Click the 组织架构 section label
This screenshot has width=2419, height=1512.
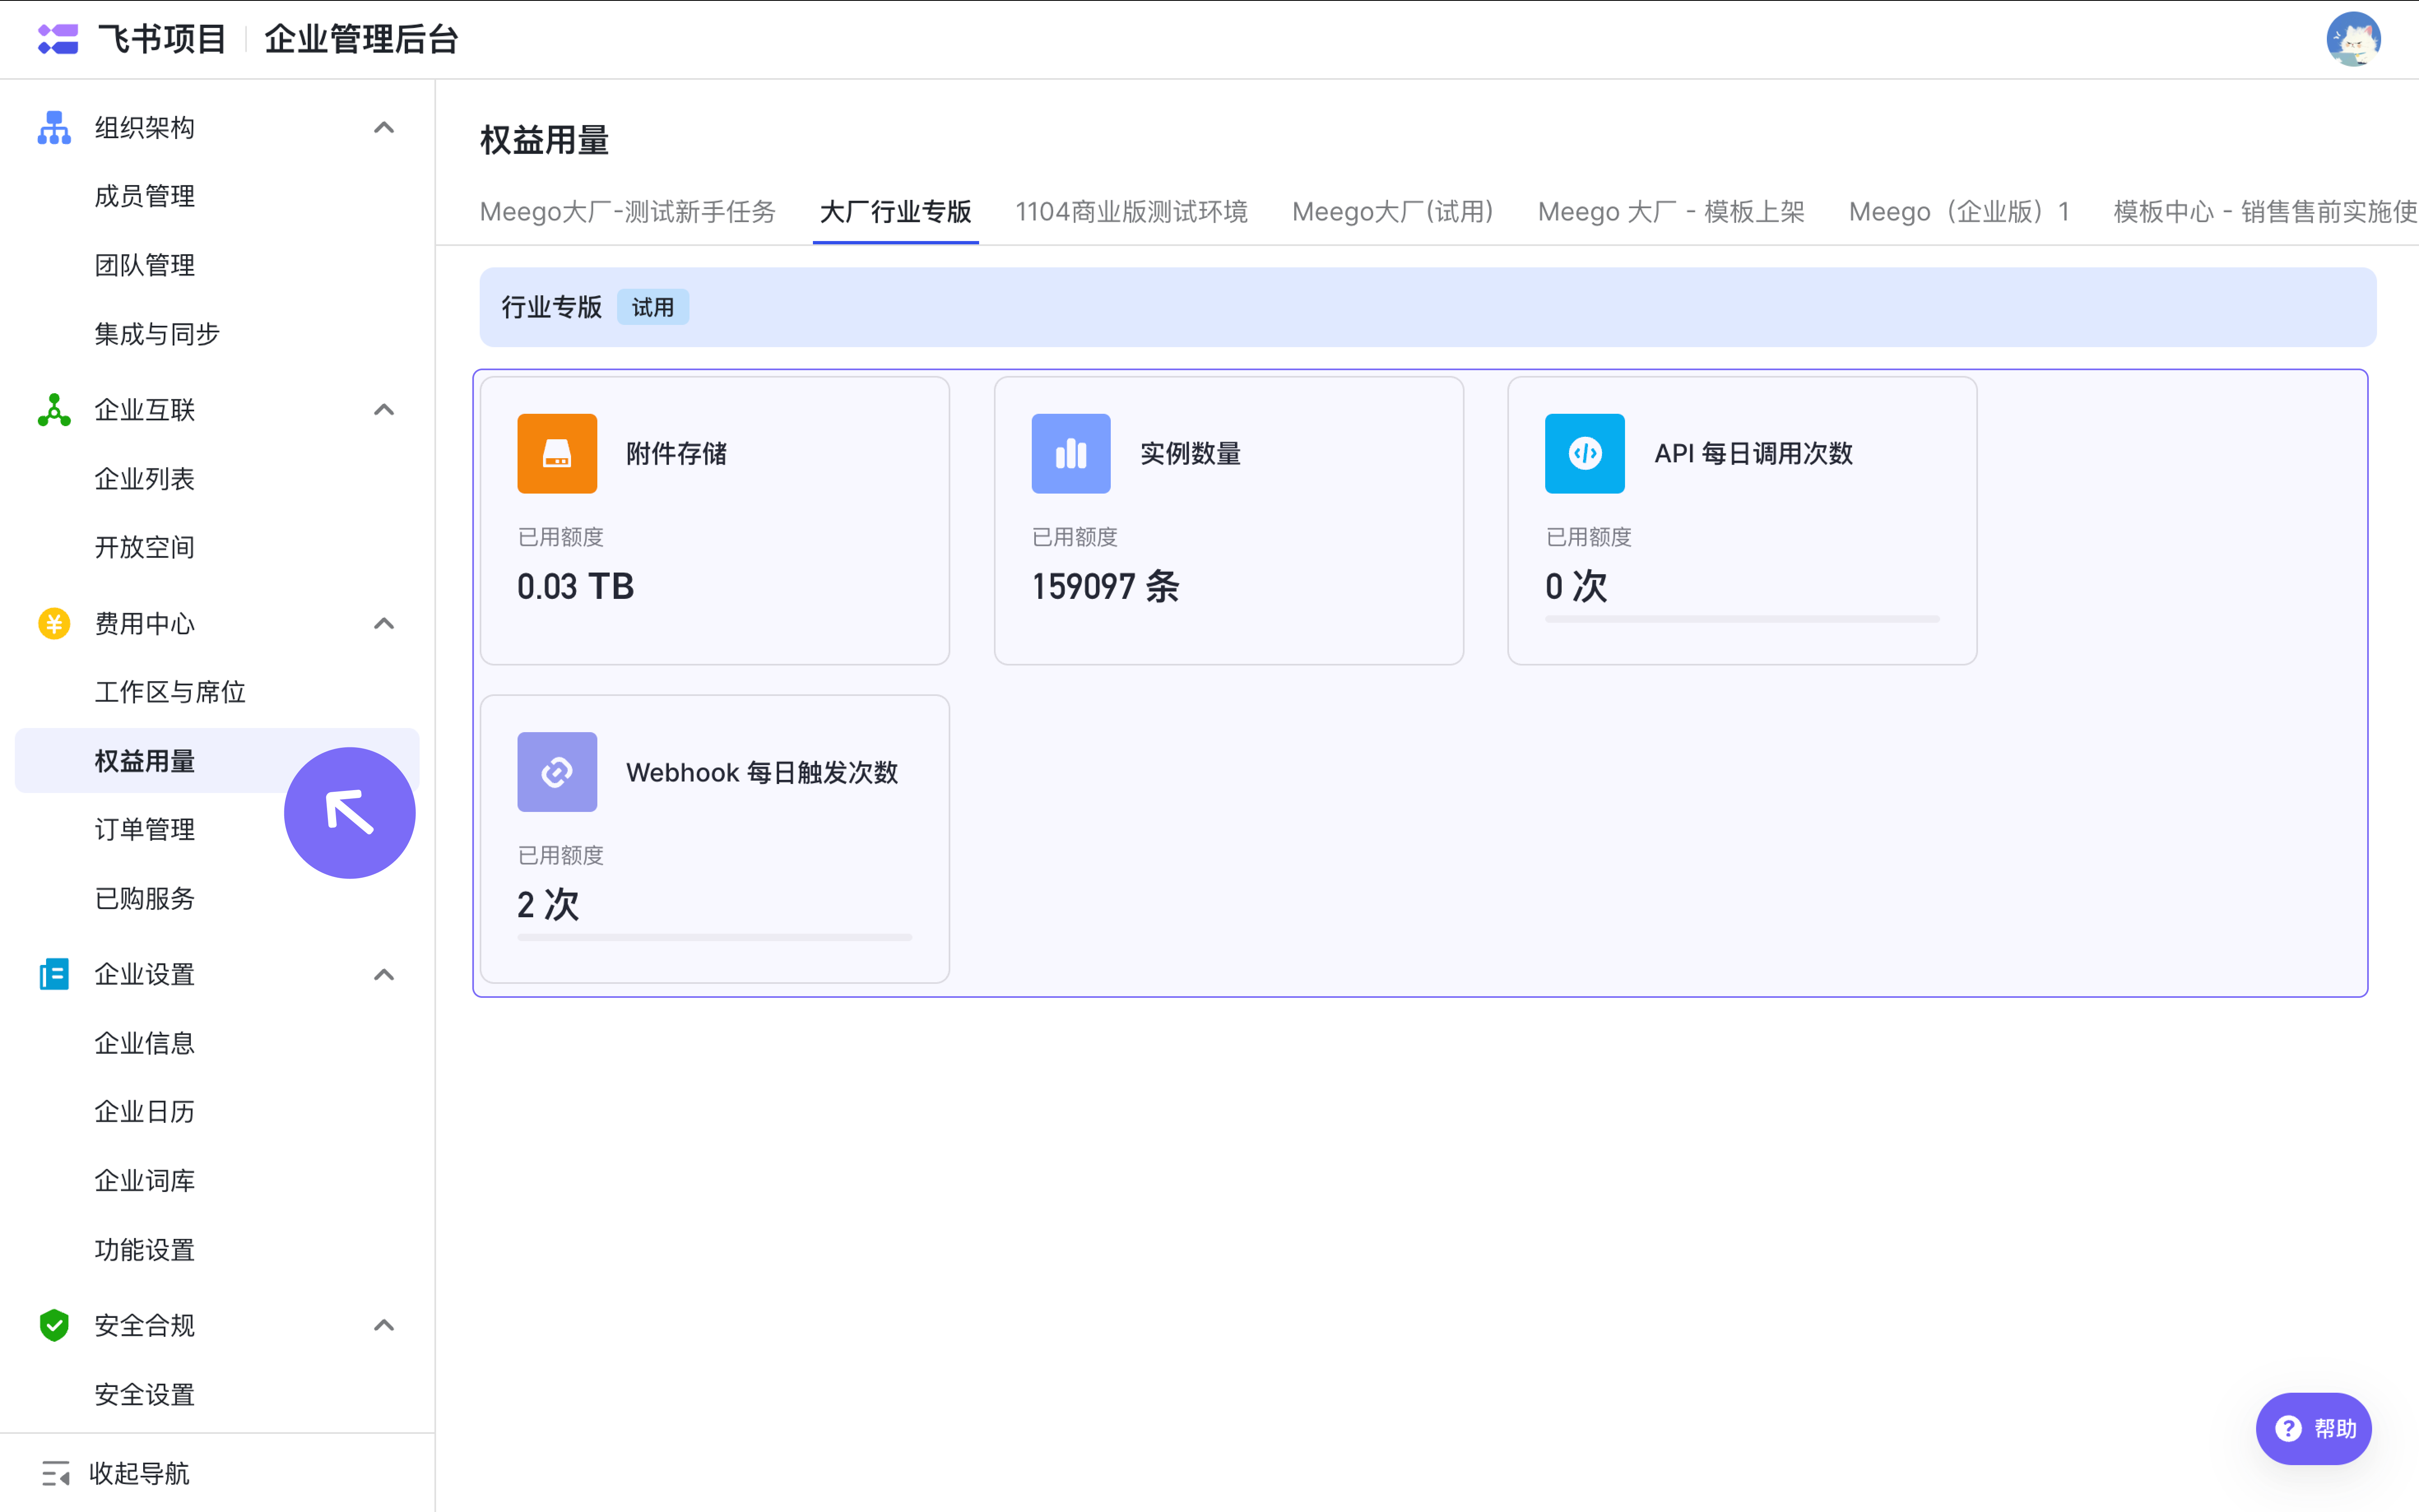pyautogui.click(x=145, y=128)
